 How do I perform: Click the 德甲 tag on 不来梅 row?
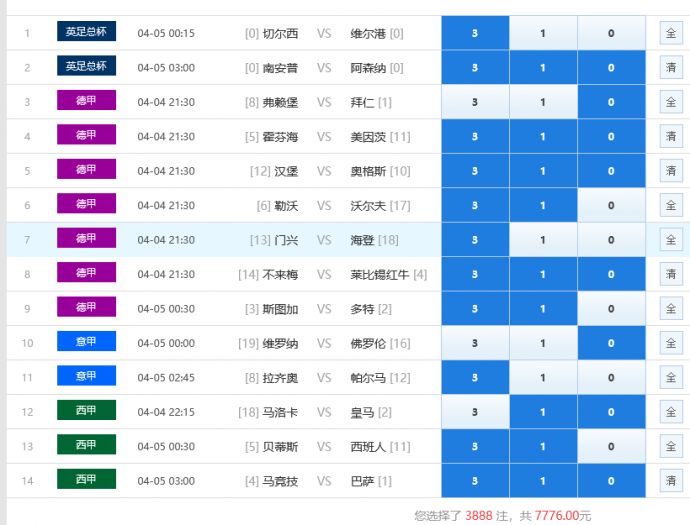pos(86,273)
